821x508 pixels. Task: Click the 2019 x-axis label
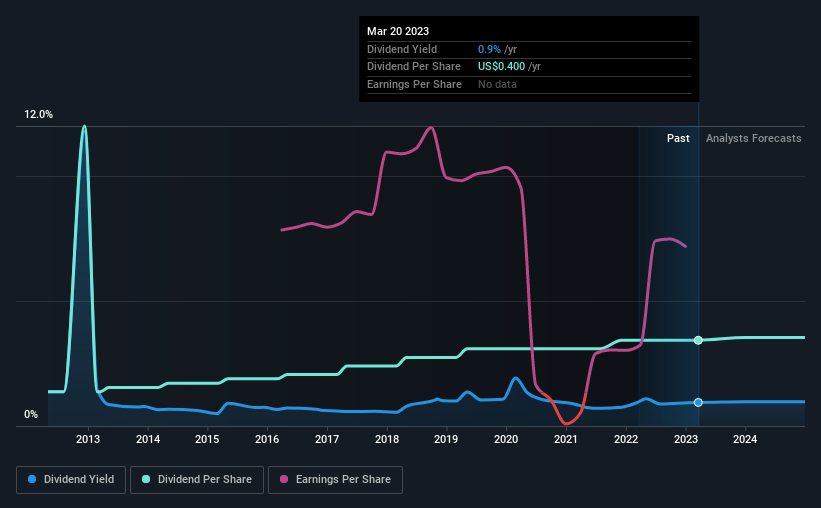(x=446, y=439)
